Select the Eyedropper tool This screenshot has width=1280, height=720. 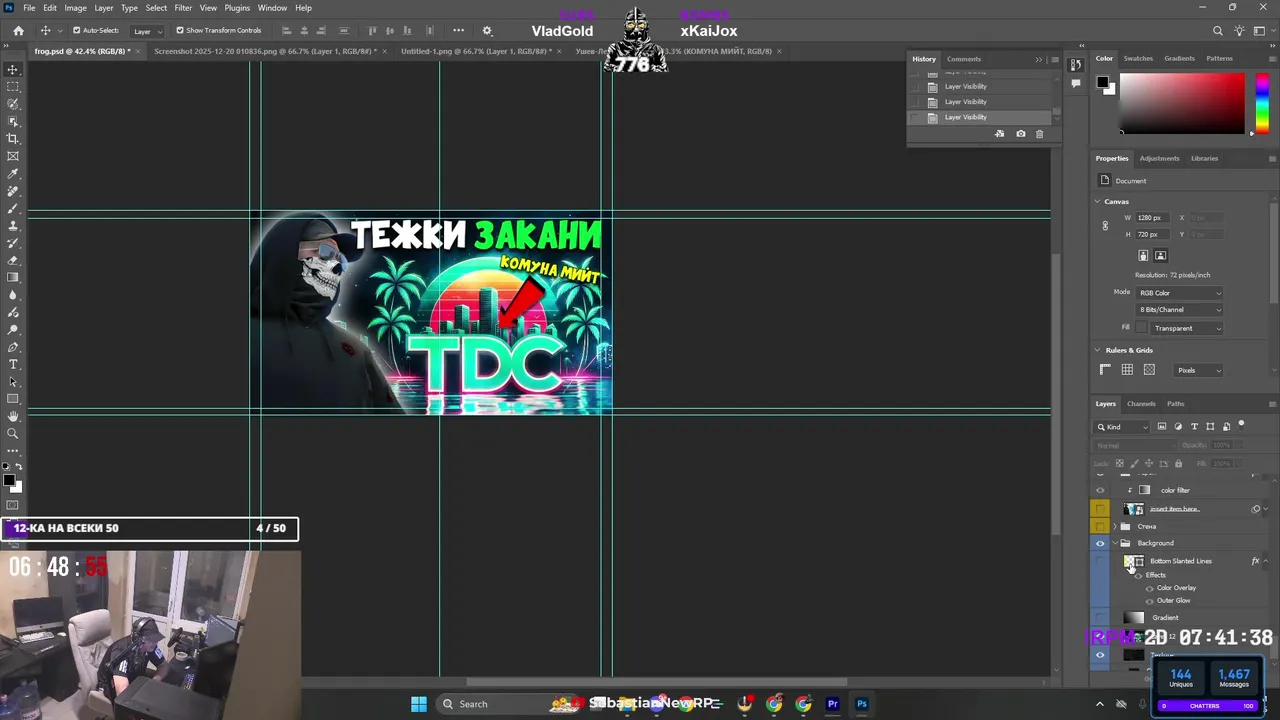click(x=13, y=174)
